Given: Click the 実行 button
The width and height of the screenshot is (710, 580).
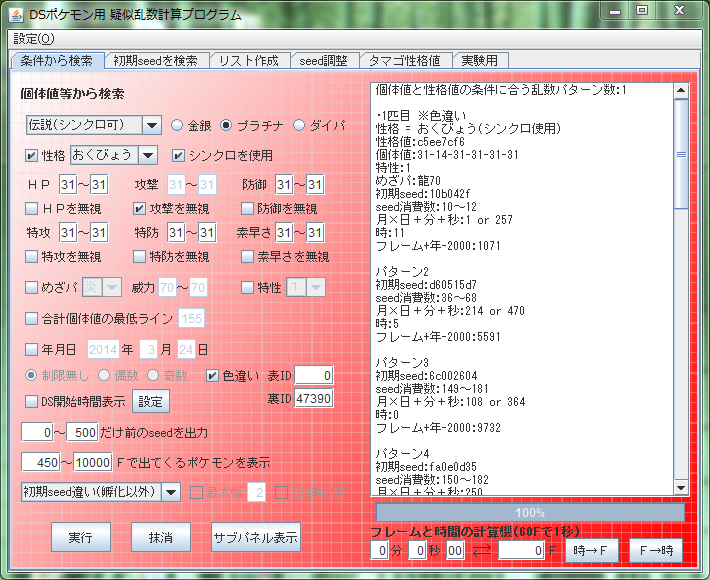Looking at the screenshot, I should (x=81, y=537).
